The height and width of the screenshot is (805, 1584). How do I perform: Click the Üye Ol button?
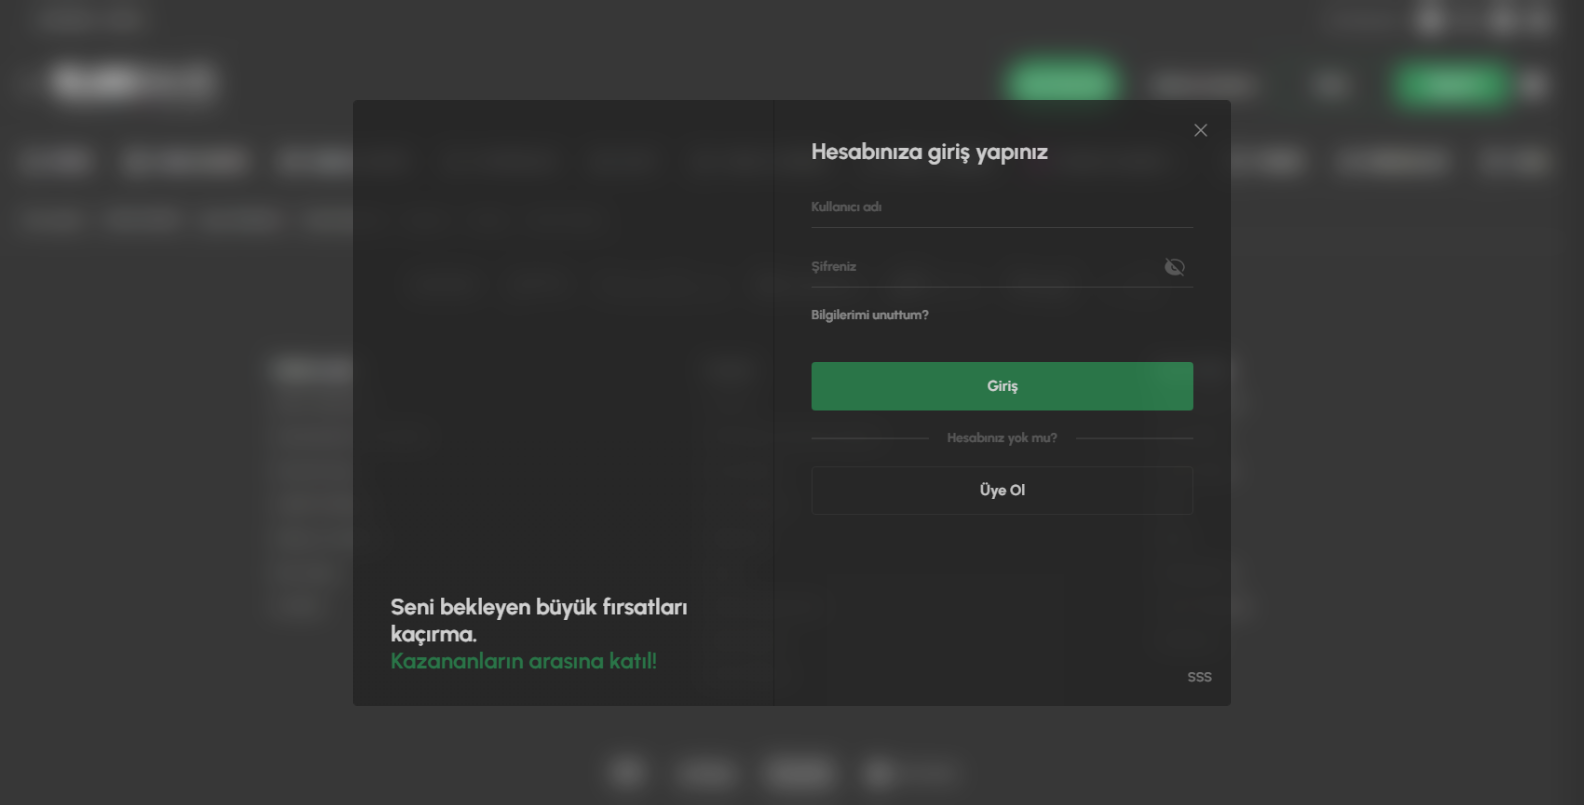1001,490
